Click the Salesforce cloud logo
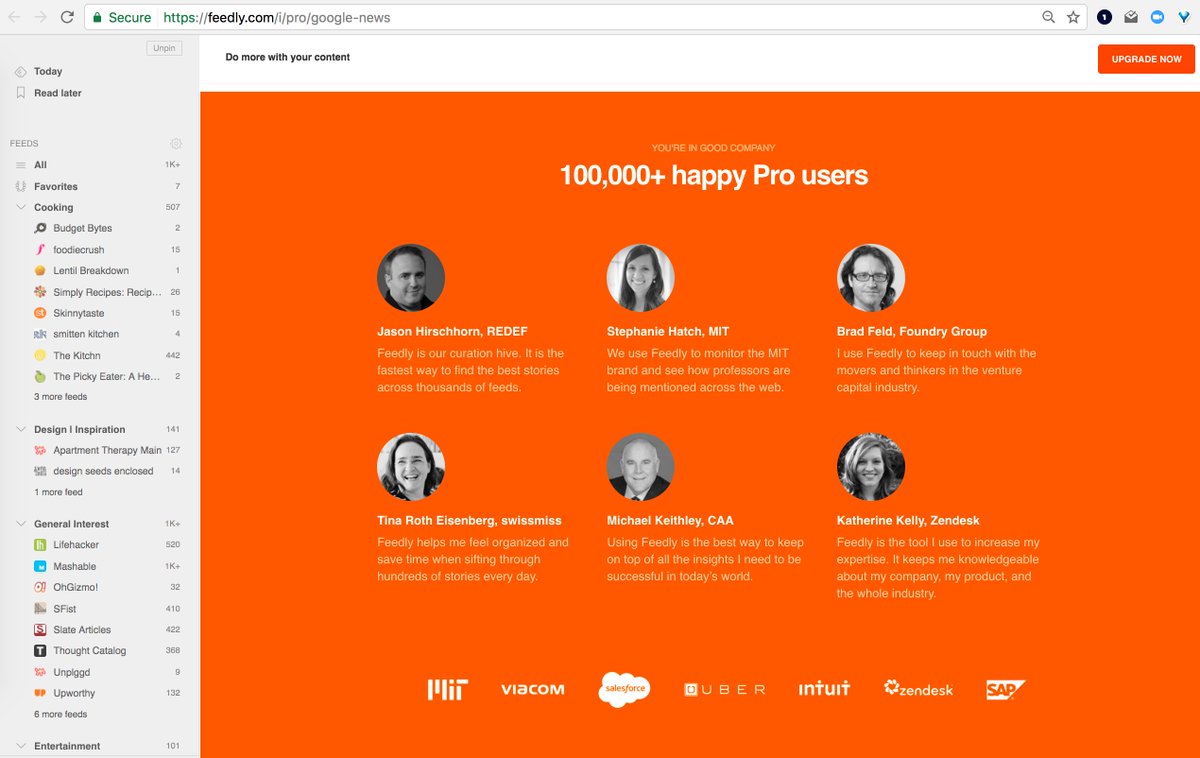This screenshot has height=758, width=1200. [624, 689]
